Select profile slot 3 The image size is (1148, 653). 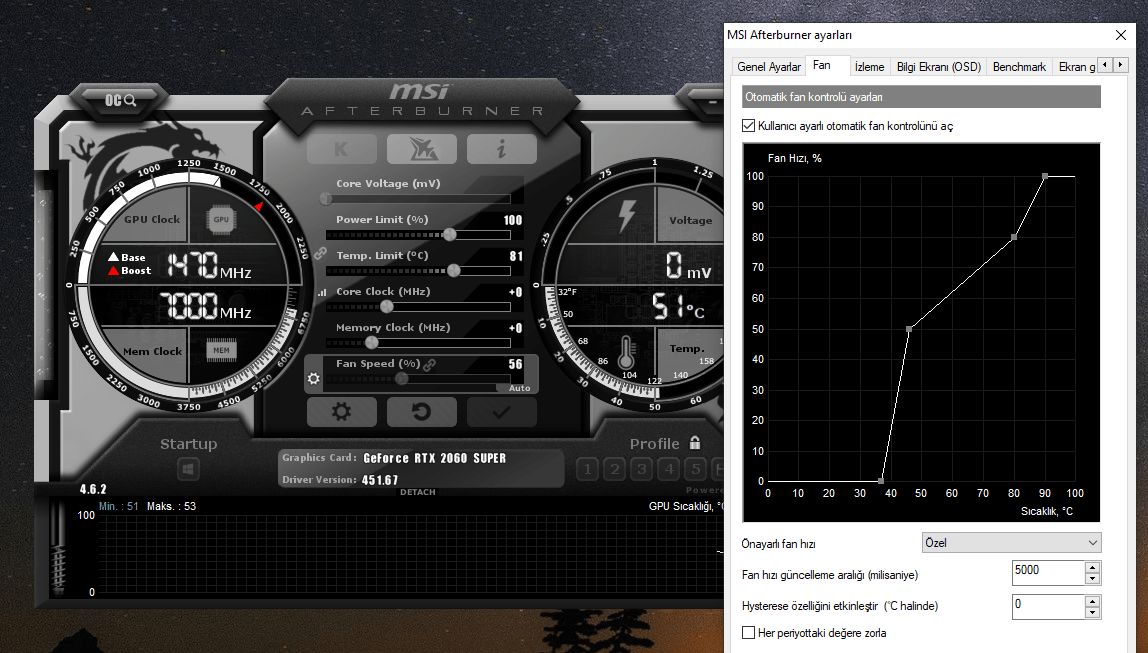[642, 469]
